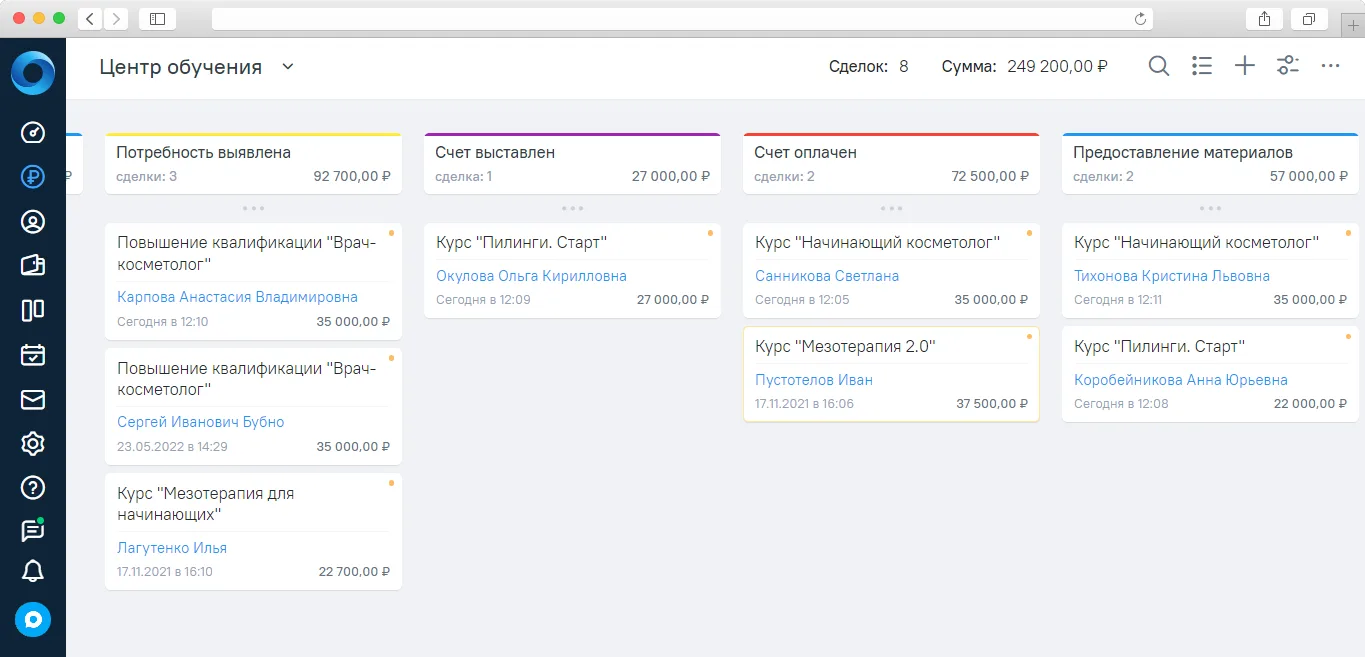Open the browser tabs overview button
The height and width of the screenshot is (657, 1365).
pyautogui.click(x=1308, y=18)
